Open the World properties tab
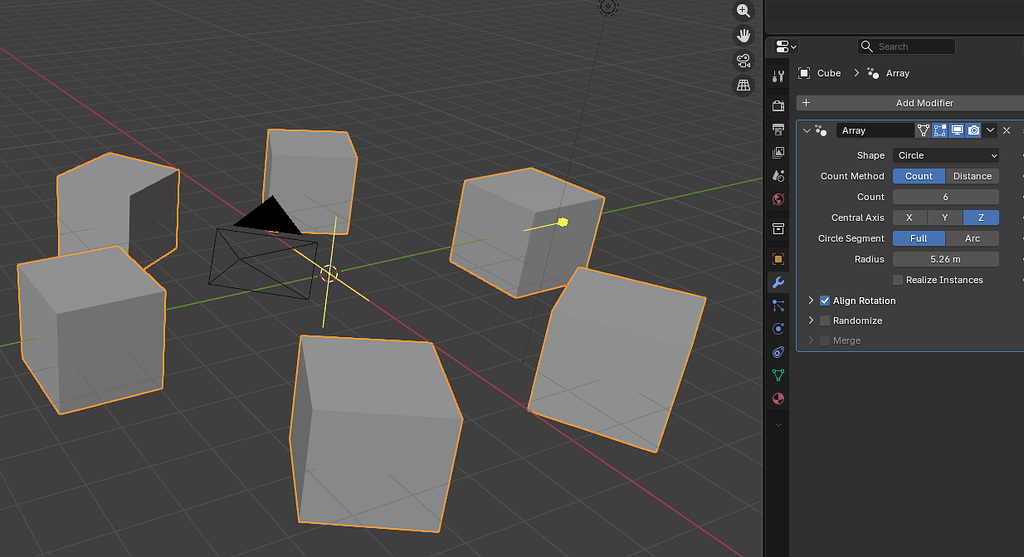This screenshot has height=557, width=1024. [778, 199]
